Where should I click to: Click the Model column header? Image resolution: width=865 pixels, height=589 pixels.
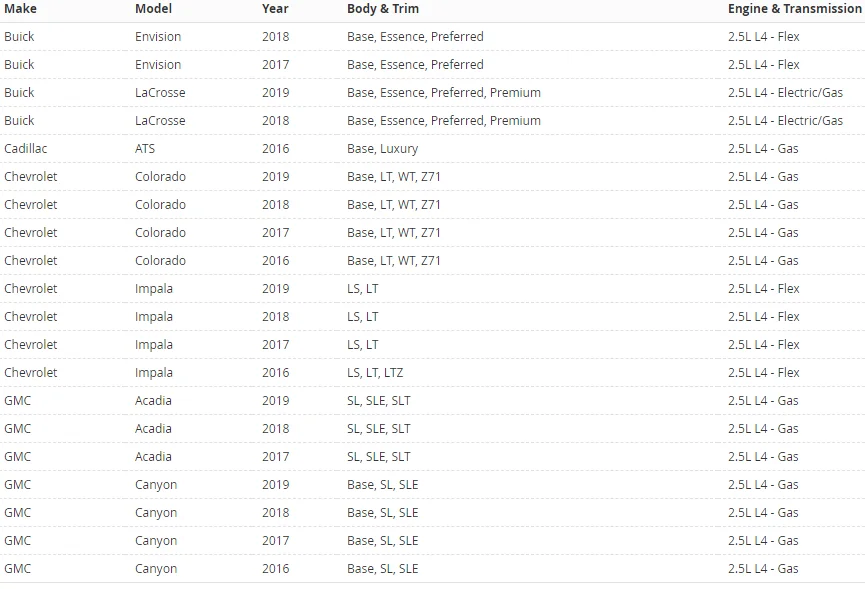153,9
